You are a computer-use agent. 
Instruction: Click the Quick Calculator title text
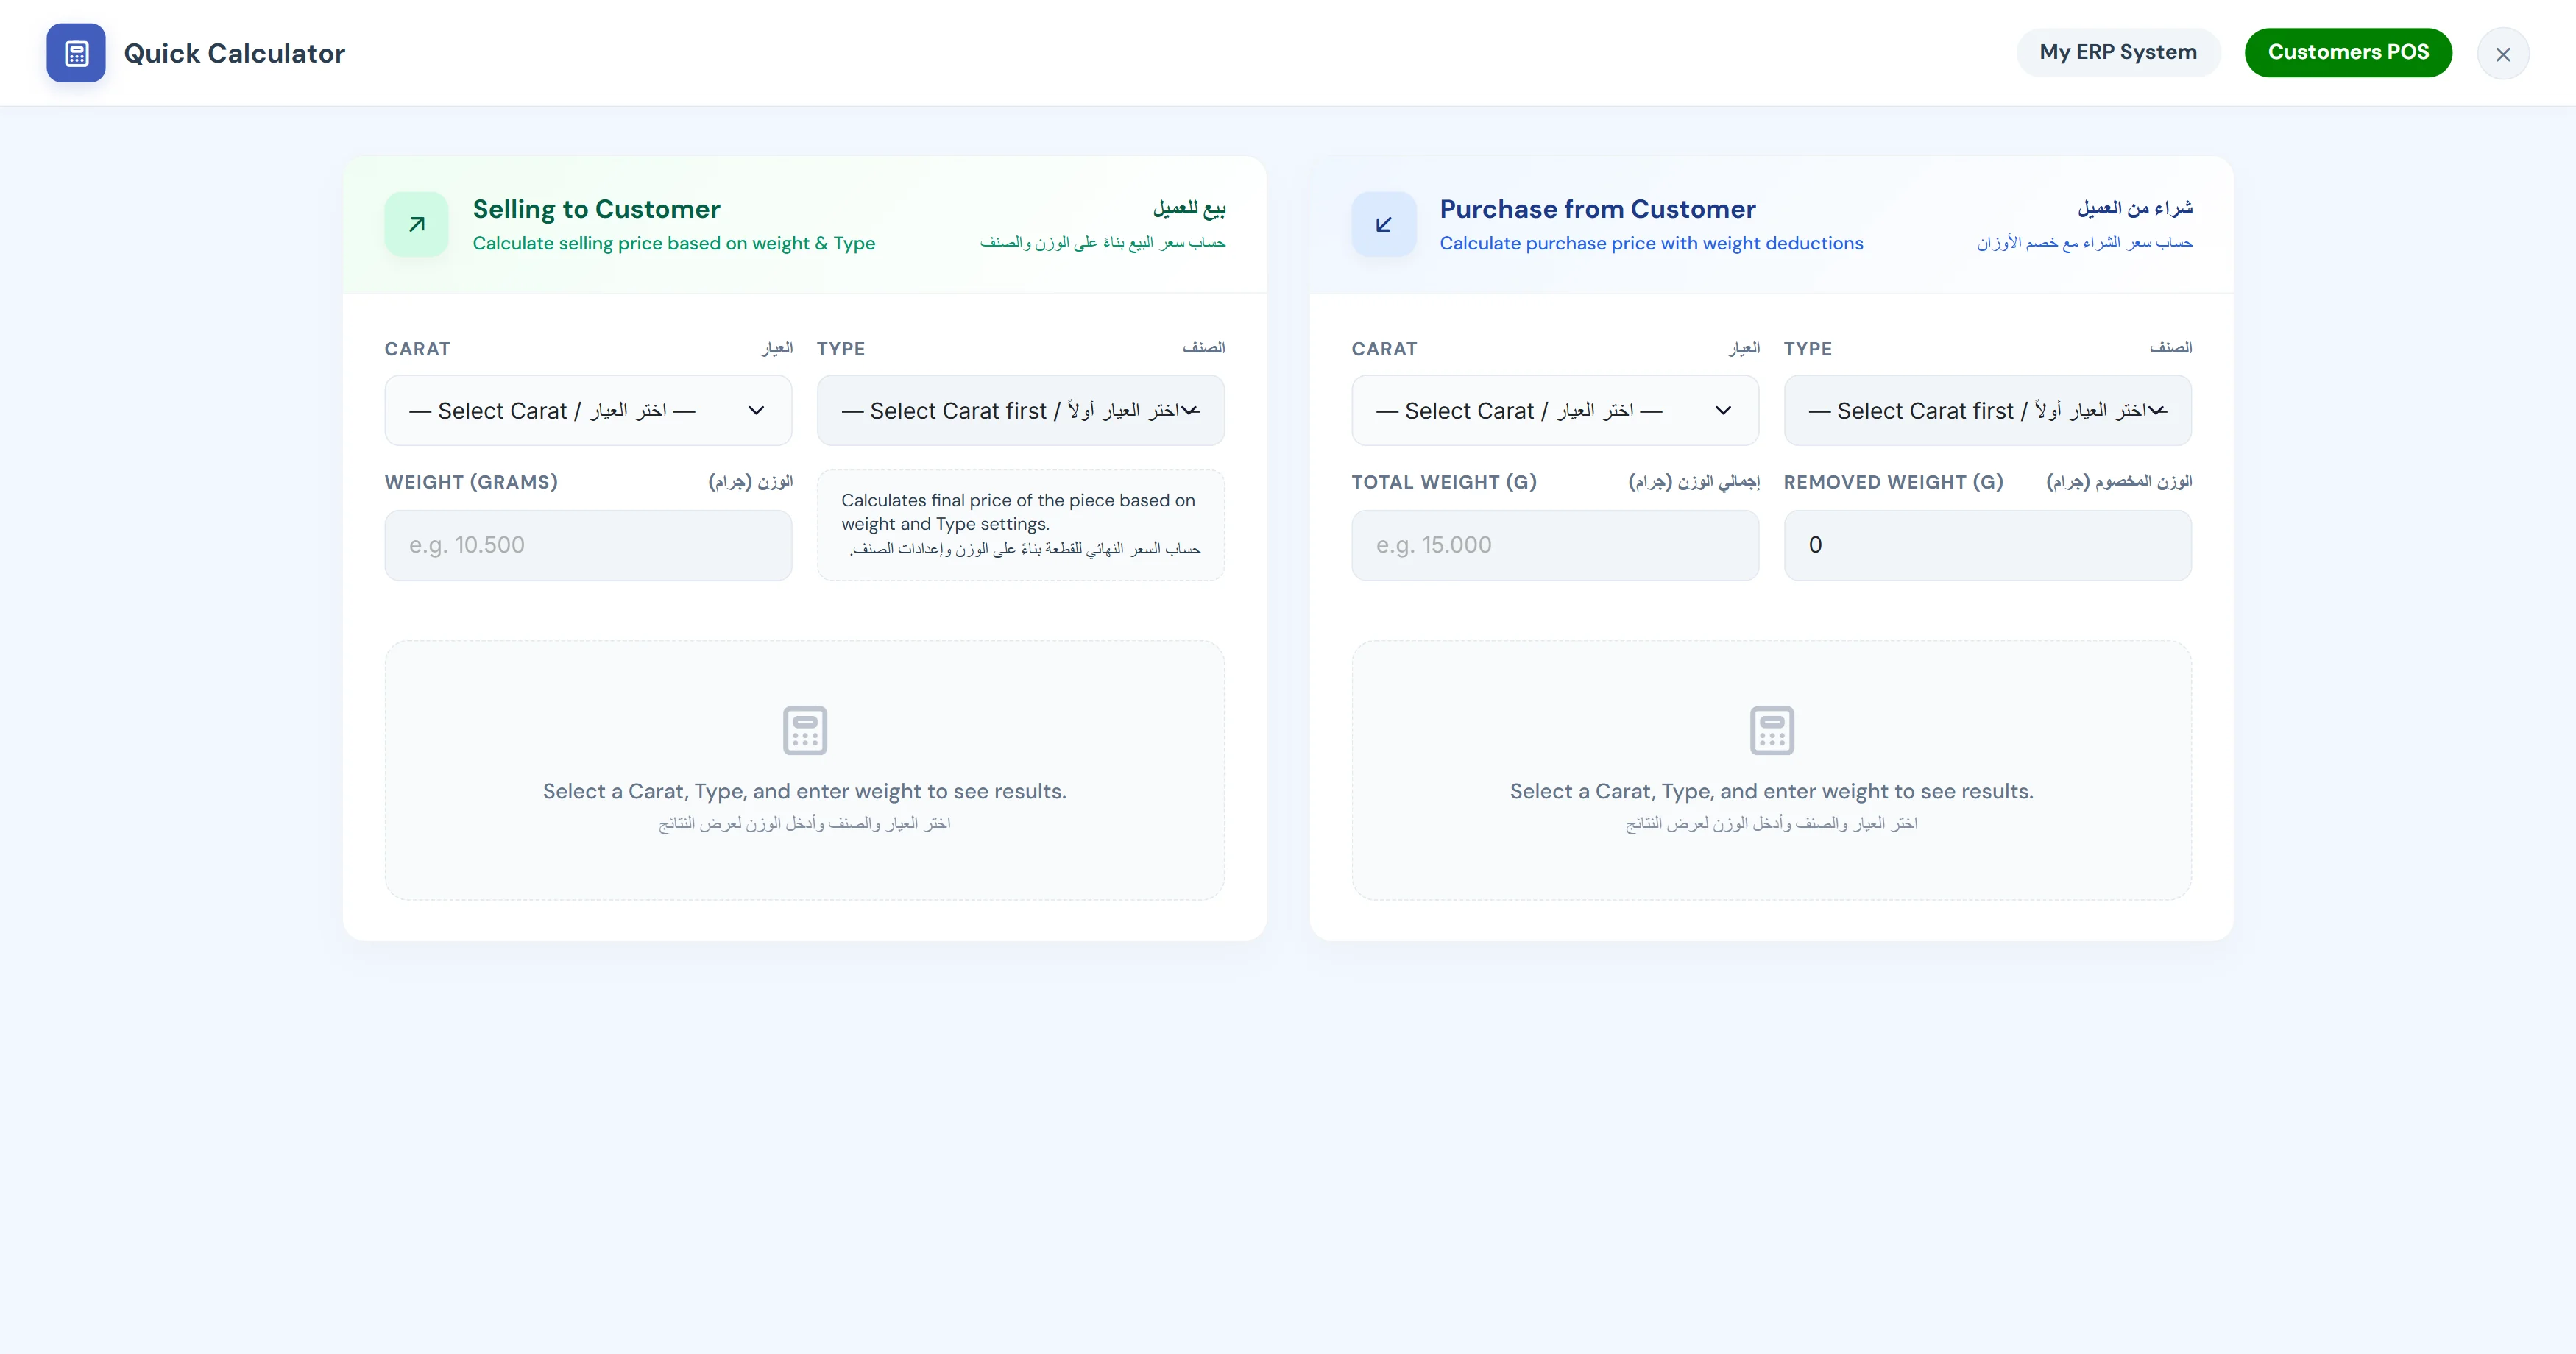[x=235, y=53]
